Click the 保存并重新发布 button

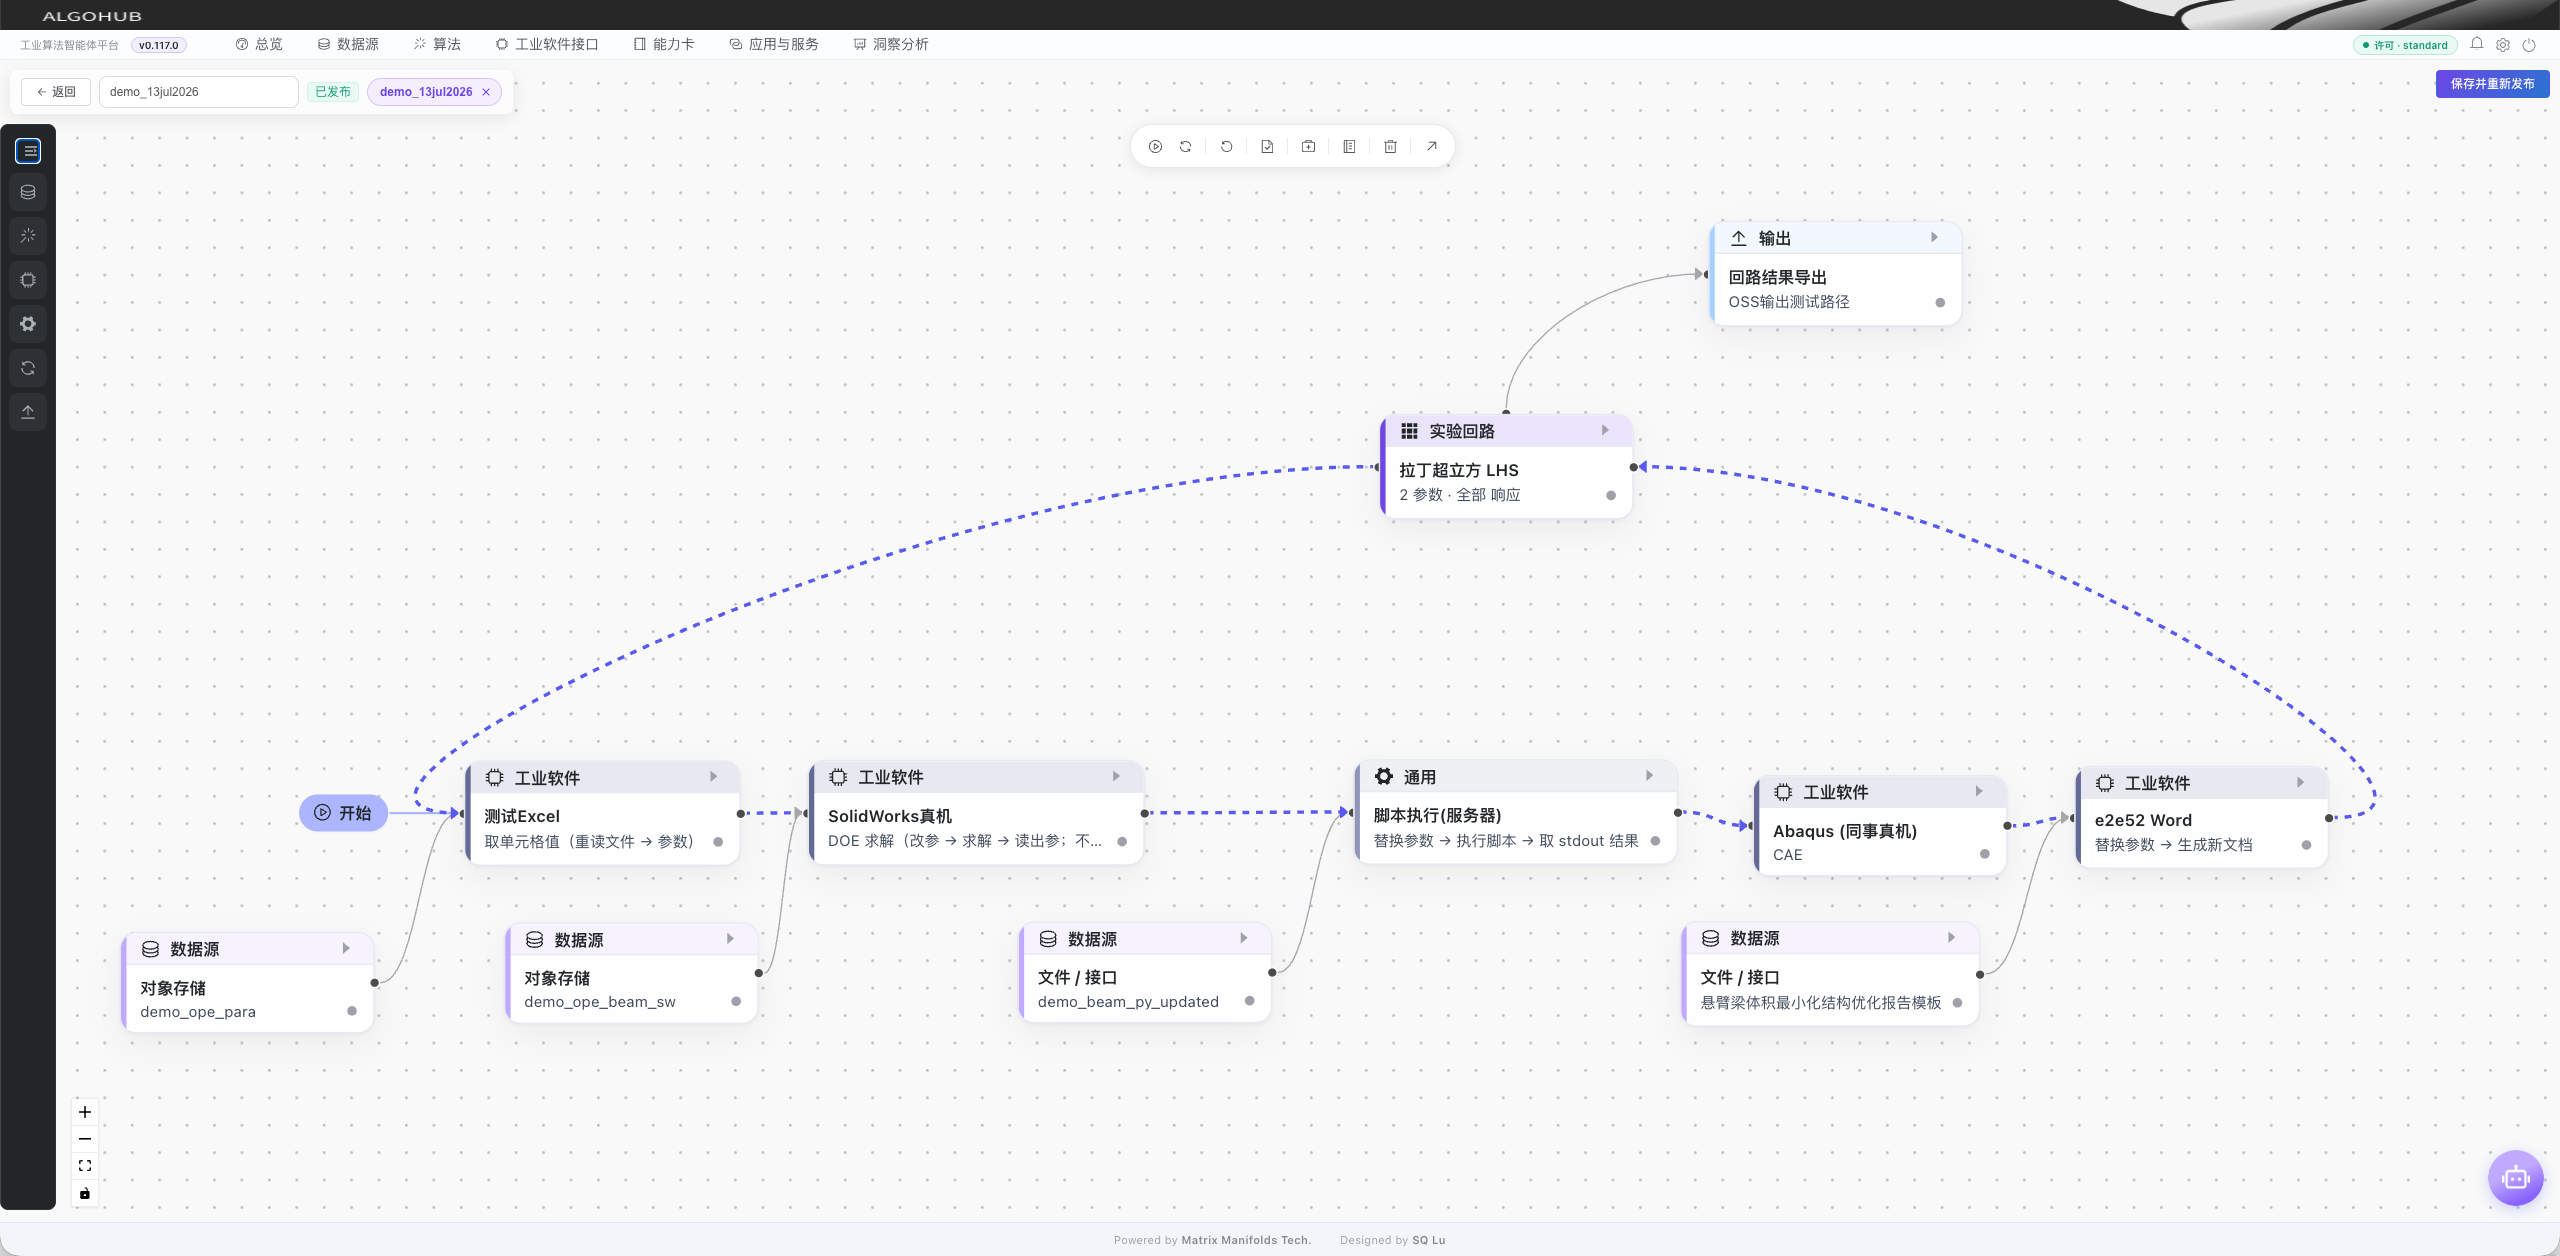pos(2492,84)
